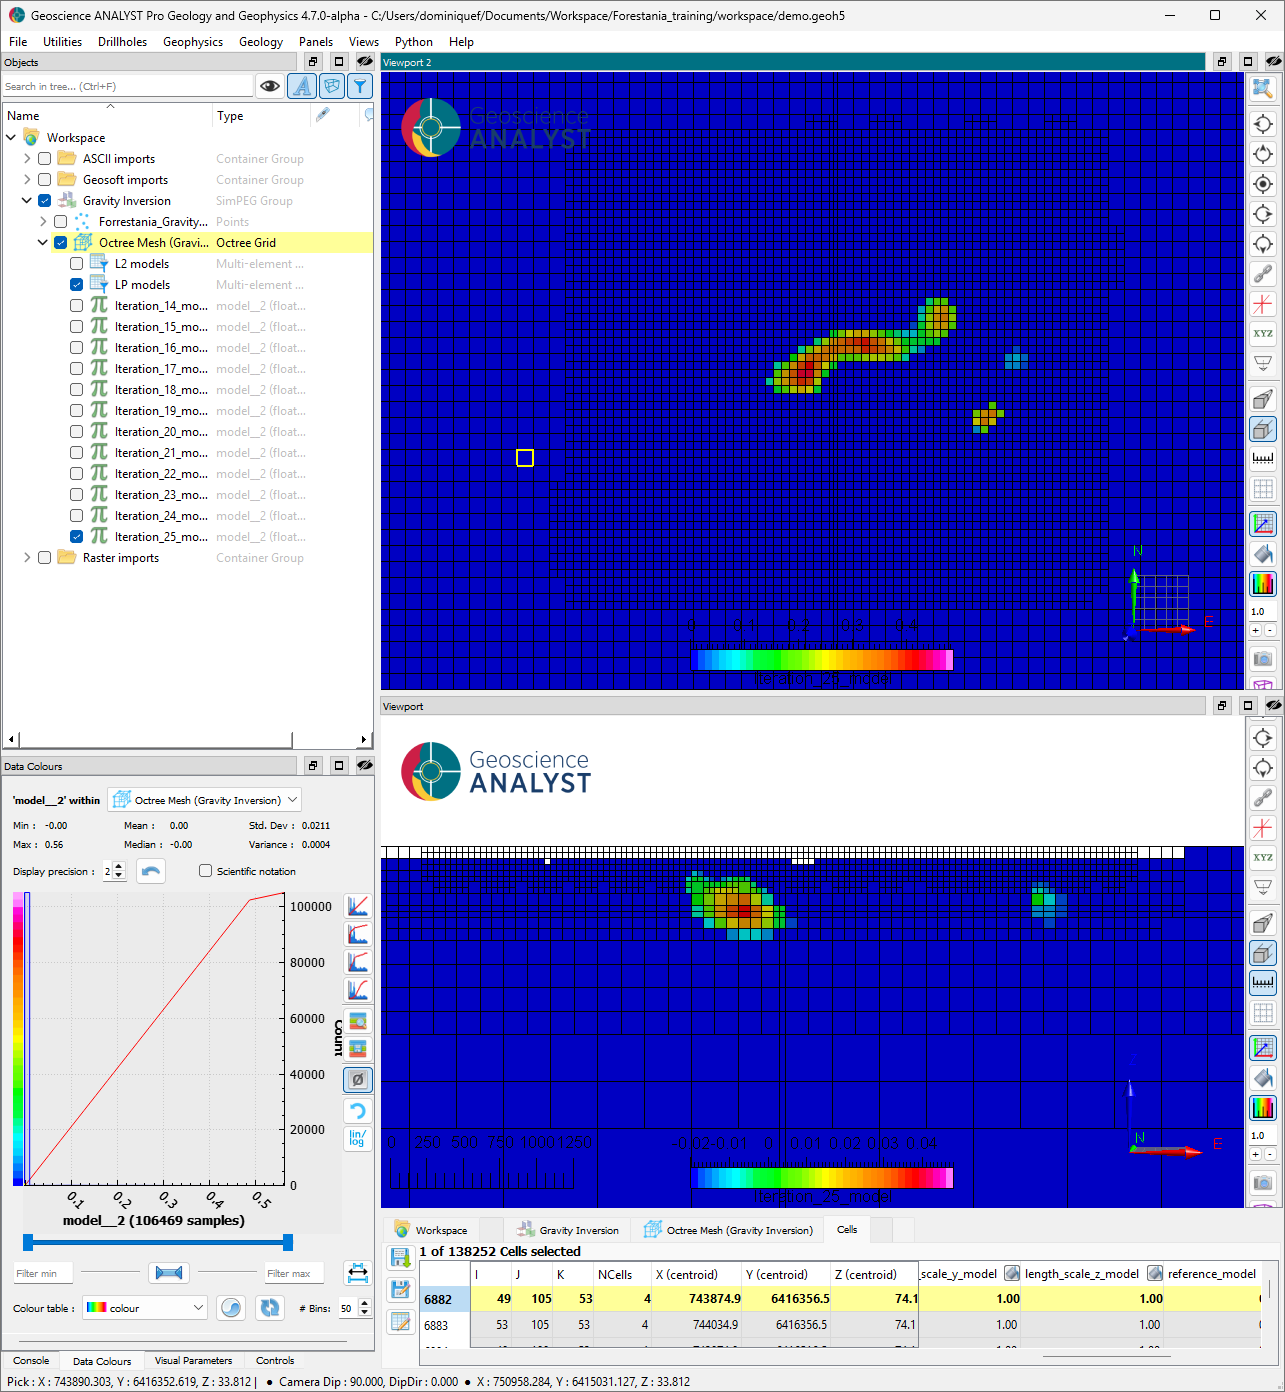Uncheck the Iteration_25_model checkbox
Screen dimensions: 1285x1392
77,537
